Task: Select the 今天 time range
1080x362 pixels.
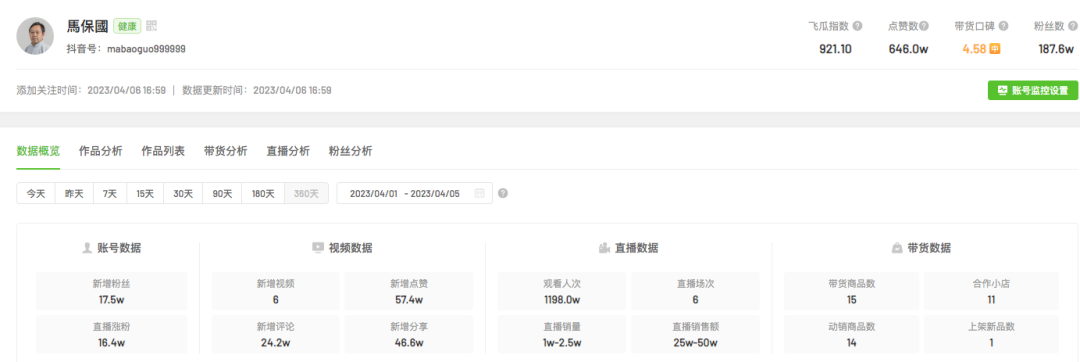Action: (x=36, y=193)
